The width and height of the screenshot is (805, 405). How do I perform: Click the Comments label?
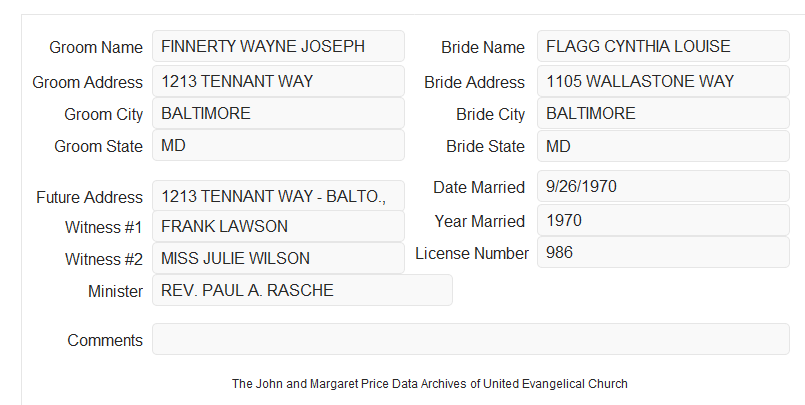tap(105, 340)
